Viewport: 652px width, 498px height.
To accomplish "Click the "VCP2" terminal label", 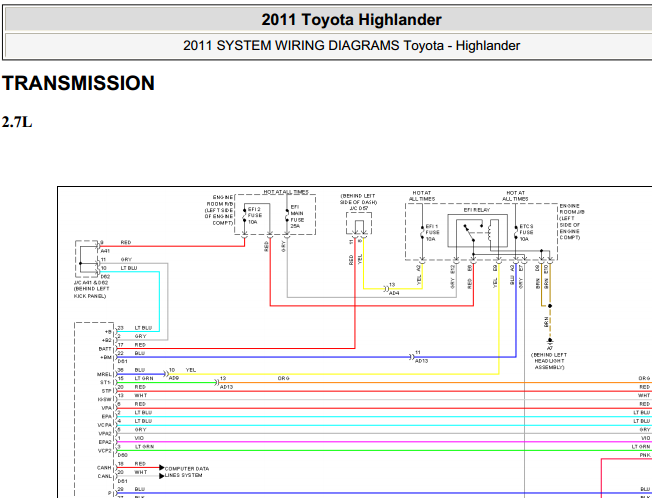I will pyautogui.click(x=105, y=451).
